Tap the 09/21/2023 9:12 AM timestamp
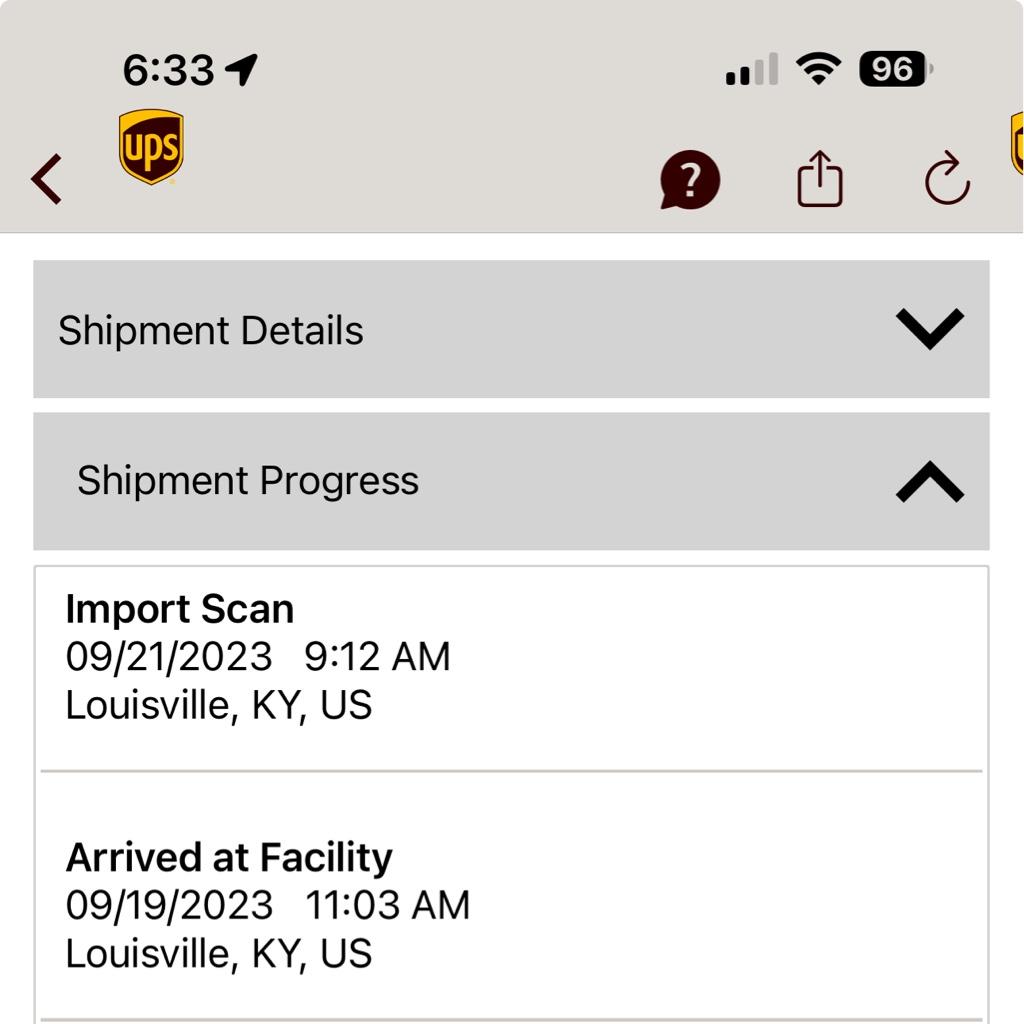This screenshot has width=1024, height=1024. pyautogui.click(x=258, y=657)
